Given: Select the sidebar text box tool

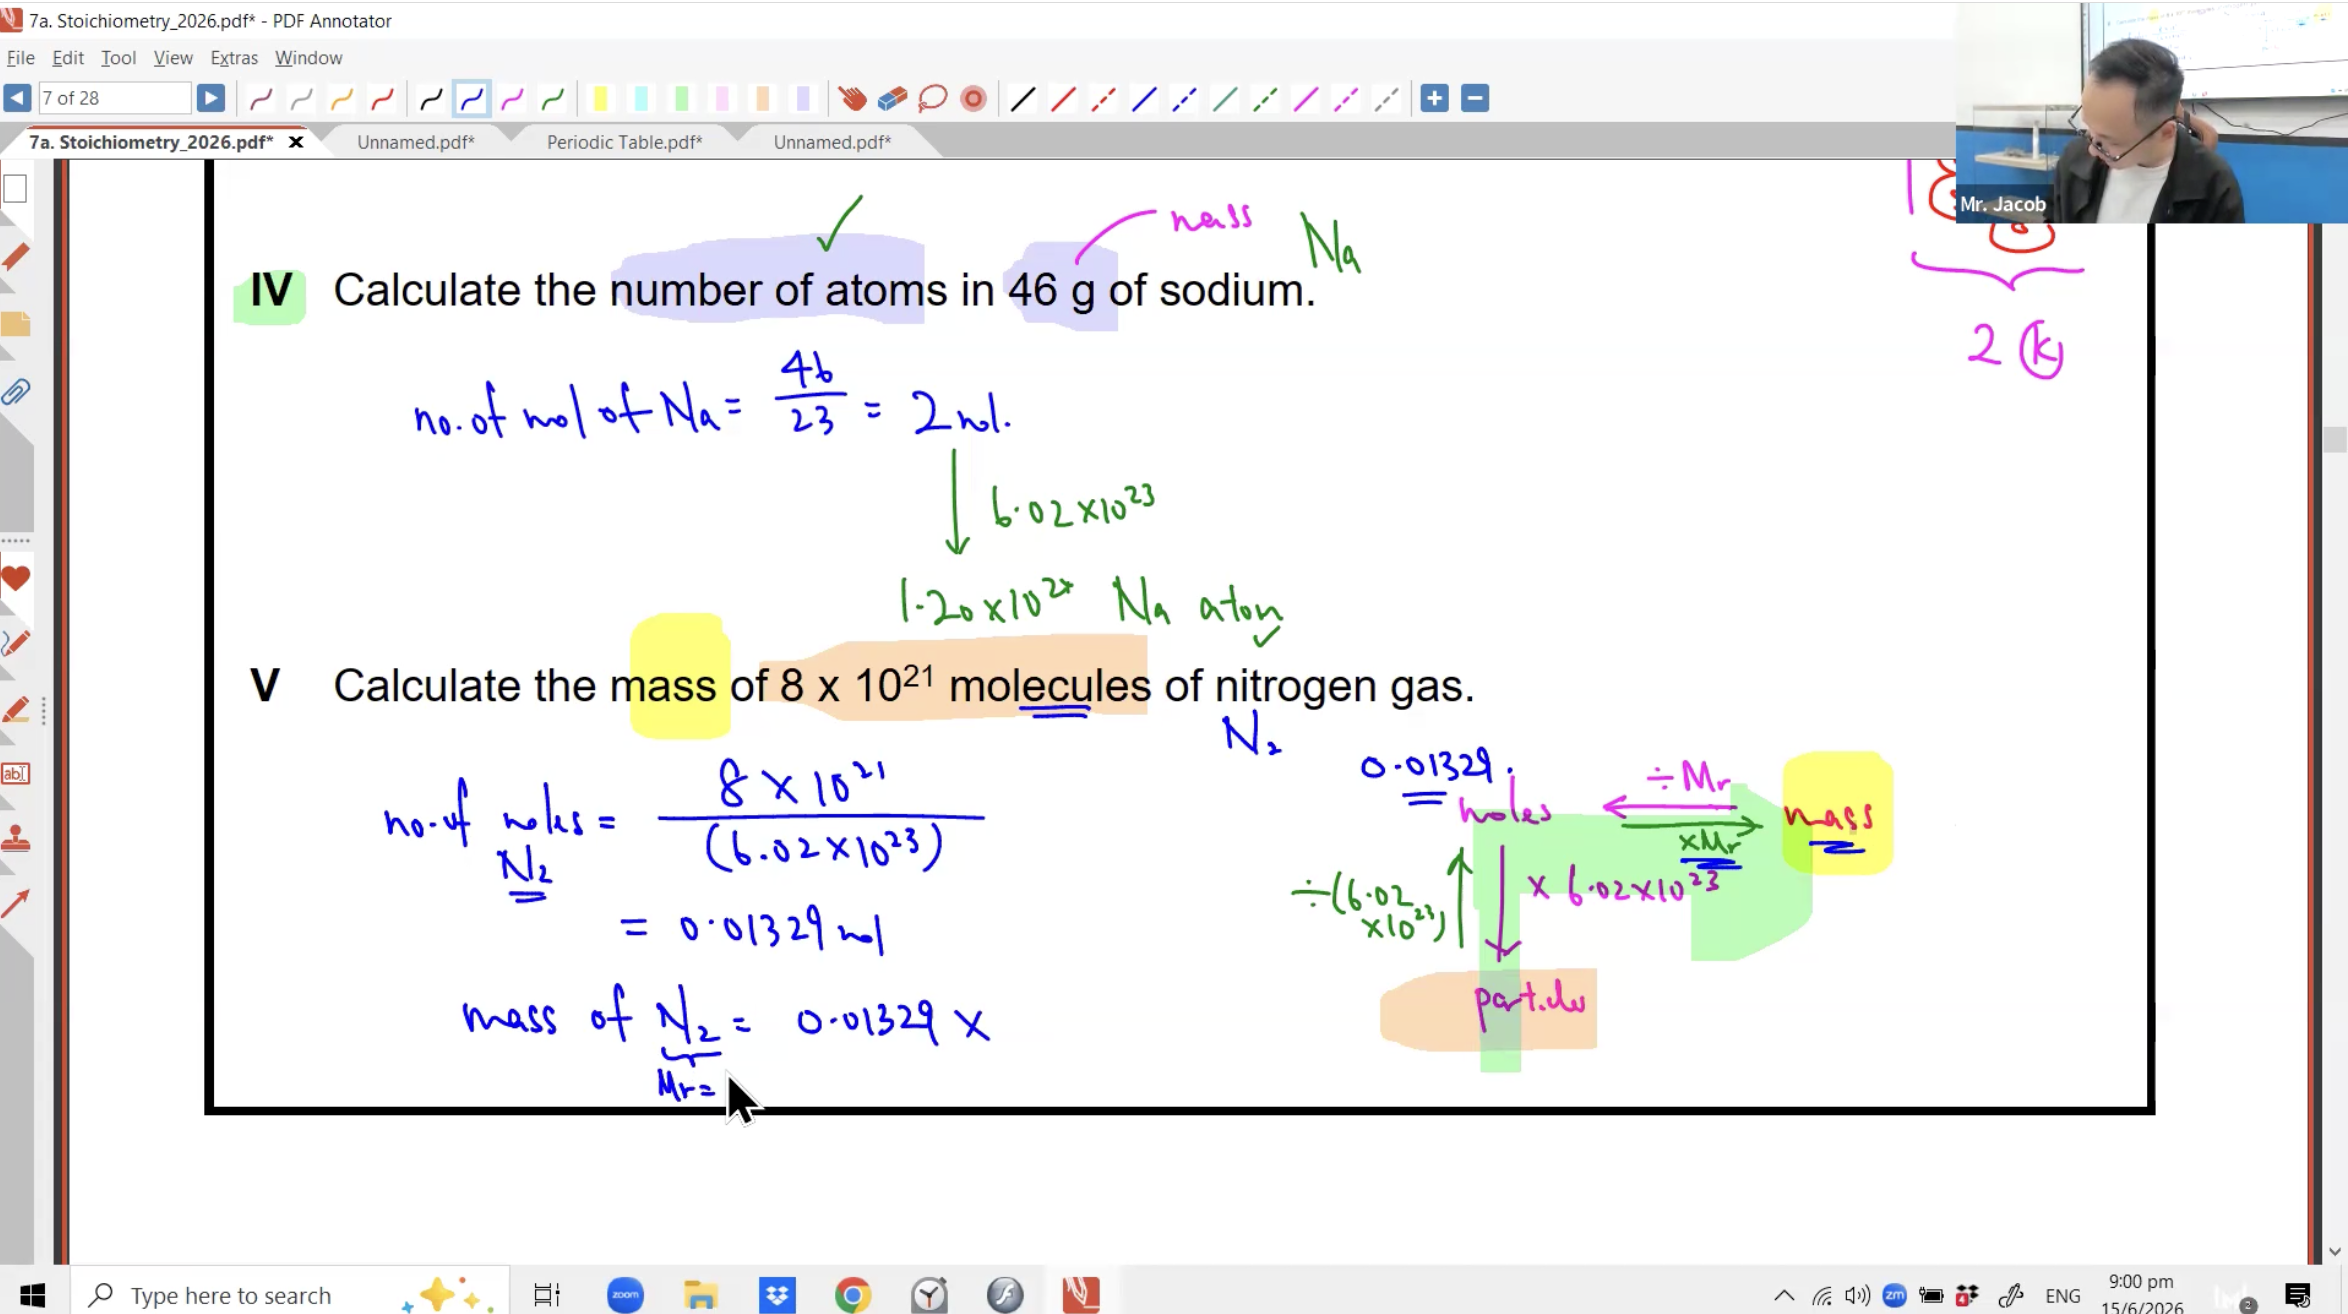Looking at the screenshot, I should pos(15,773).
